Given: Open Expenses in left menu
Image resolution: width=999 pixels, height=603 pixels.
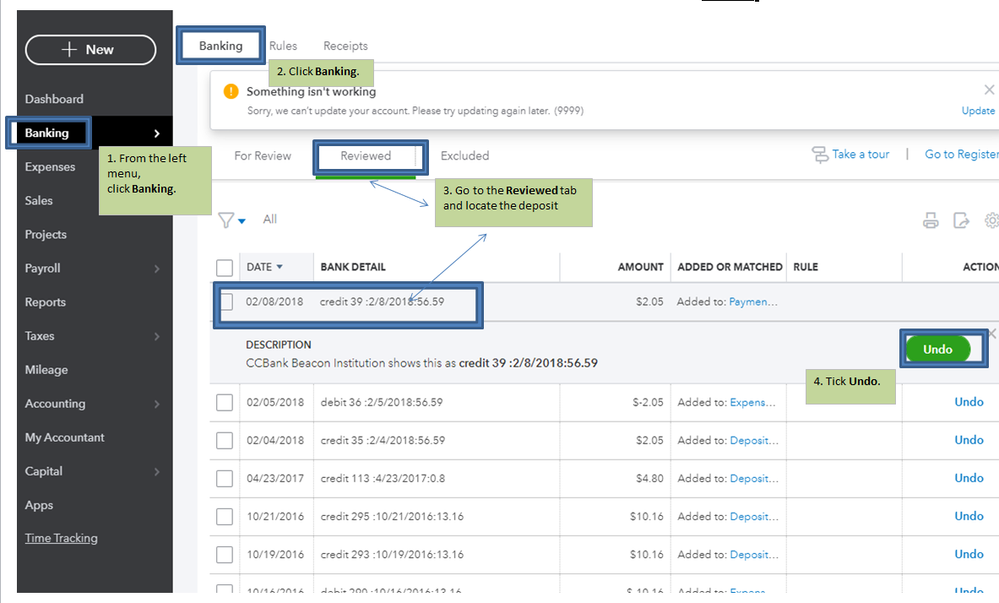Looking at the screenshot, I should 50,166.
